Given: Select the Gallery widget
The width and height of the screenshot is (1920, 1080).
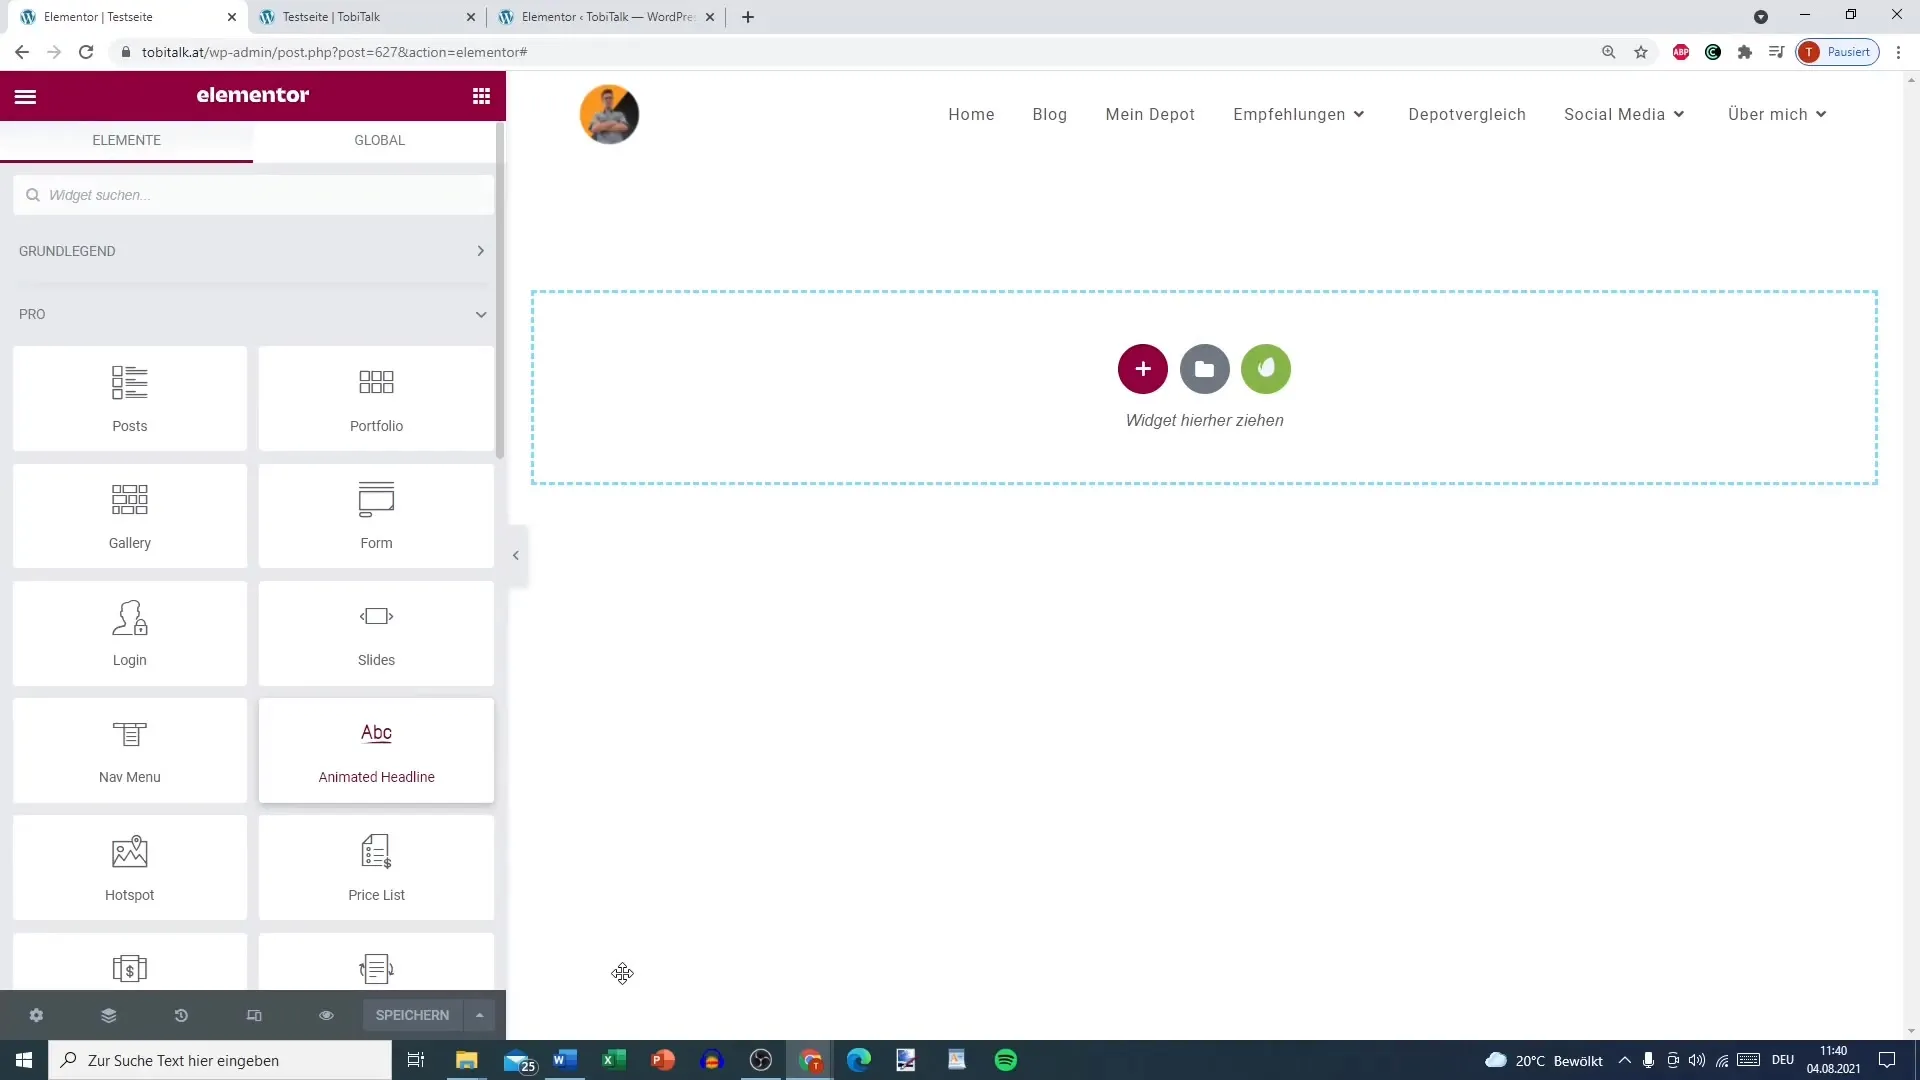Looking at the screenshot, I should coord(130,515).
